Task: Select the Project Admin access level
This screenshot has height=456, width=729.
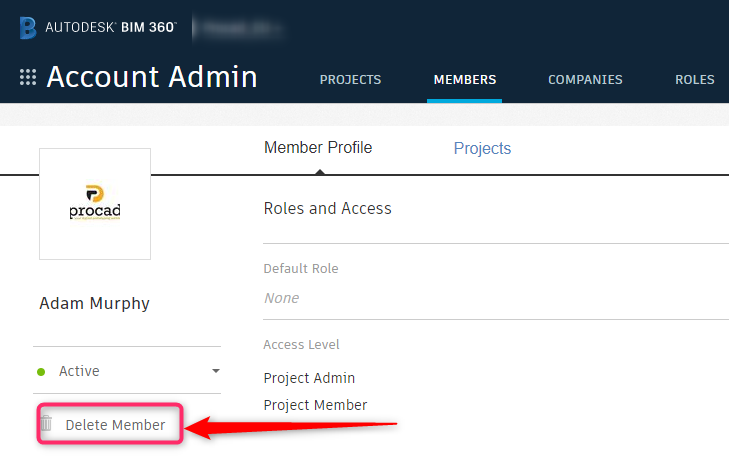Action: point(309,378)
